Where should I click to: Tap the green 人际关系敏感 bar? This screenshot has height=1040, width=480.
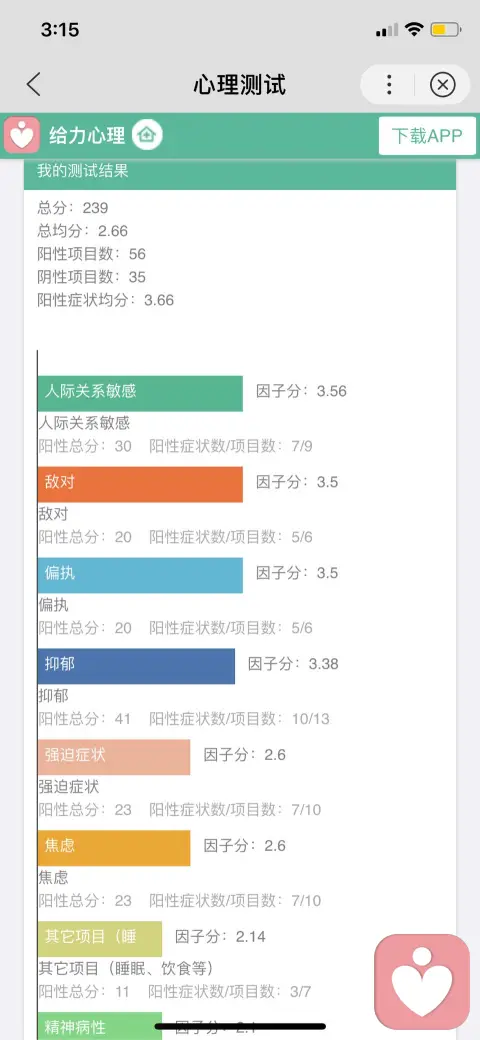pyautogui.click(x=141, y=393)
